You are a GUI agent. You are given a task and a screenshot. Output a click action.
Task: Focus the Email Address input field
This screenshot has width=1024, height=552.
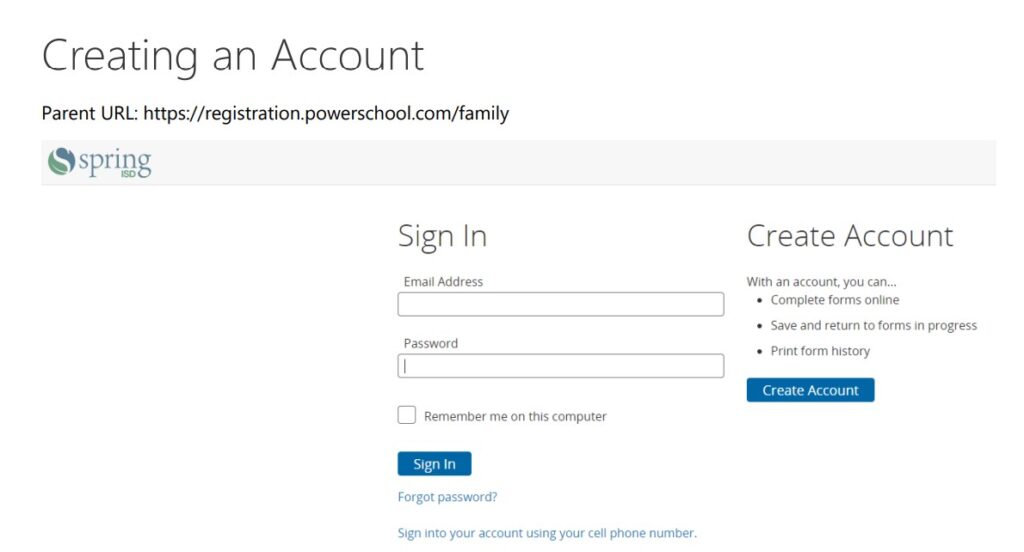point(560,304)
